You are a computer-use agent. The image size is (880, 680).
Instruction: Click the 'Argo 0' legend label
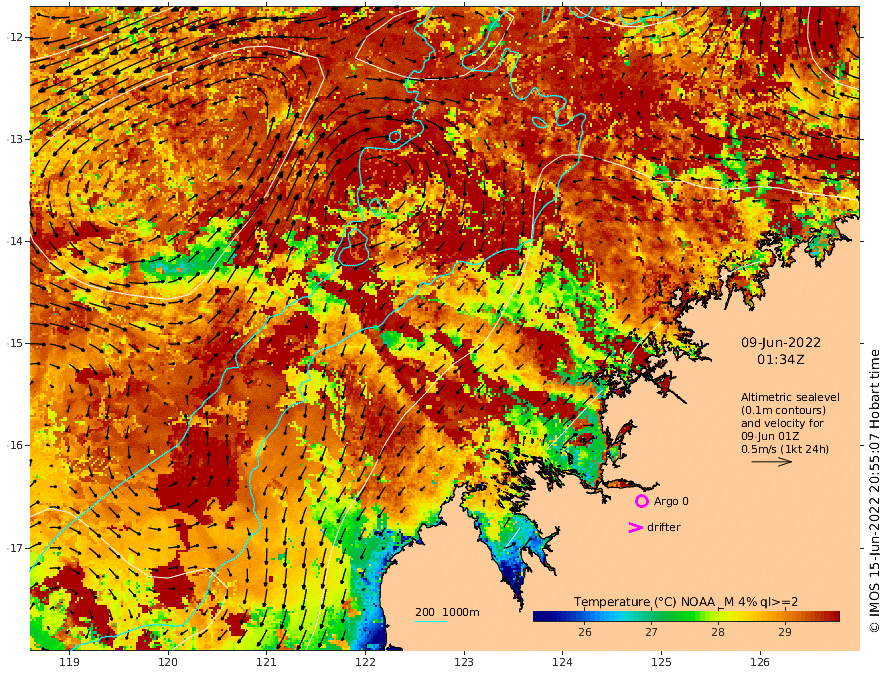[671, 501]
